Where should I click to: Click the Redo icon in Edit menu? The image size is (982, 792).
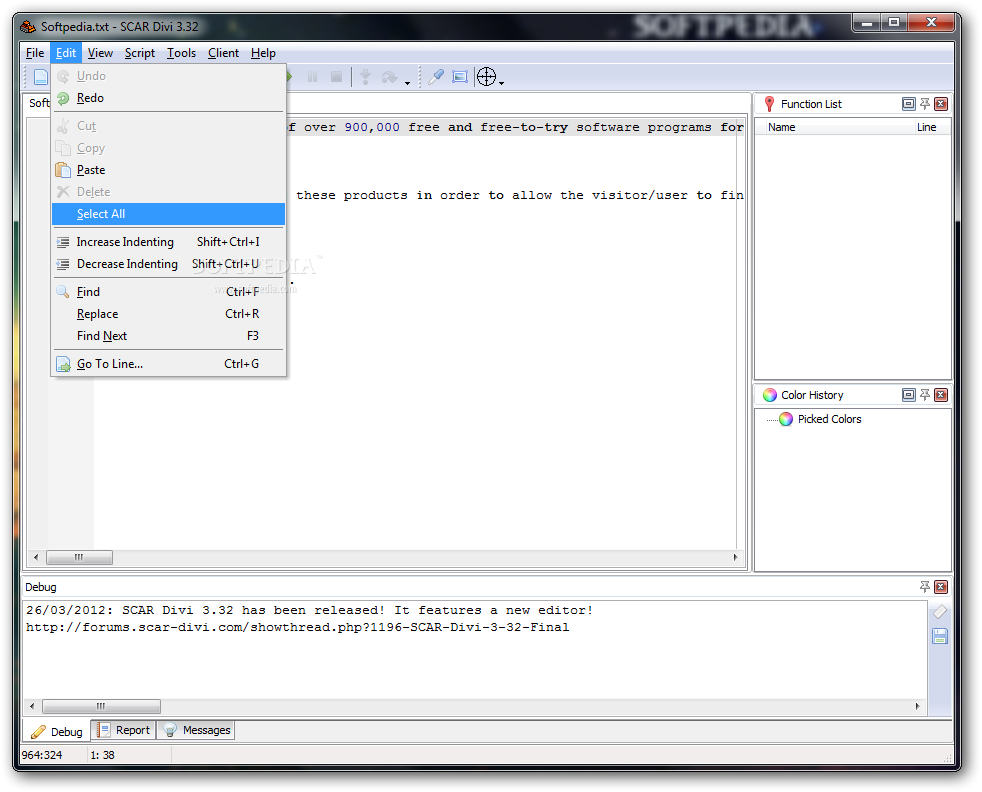coord(63,98)
